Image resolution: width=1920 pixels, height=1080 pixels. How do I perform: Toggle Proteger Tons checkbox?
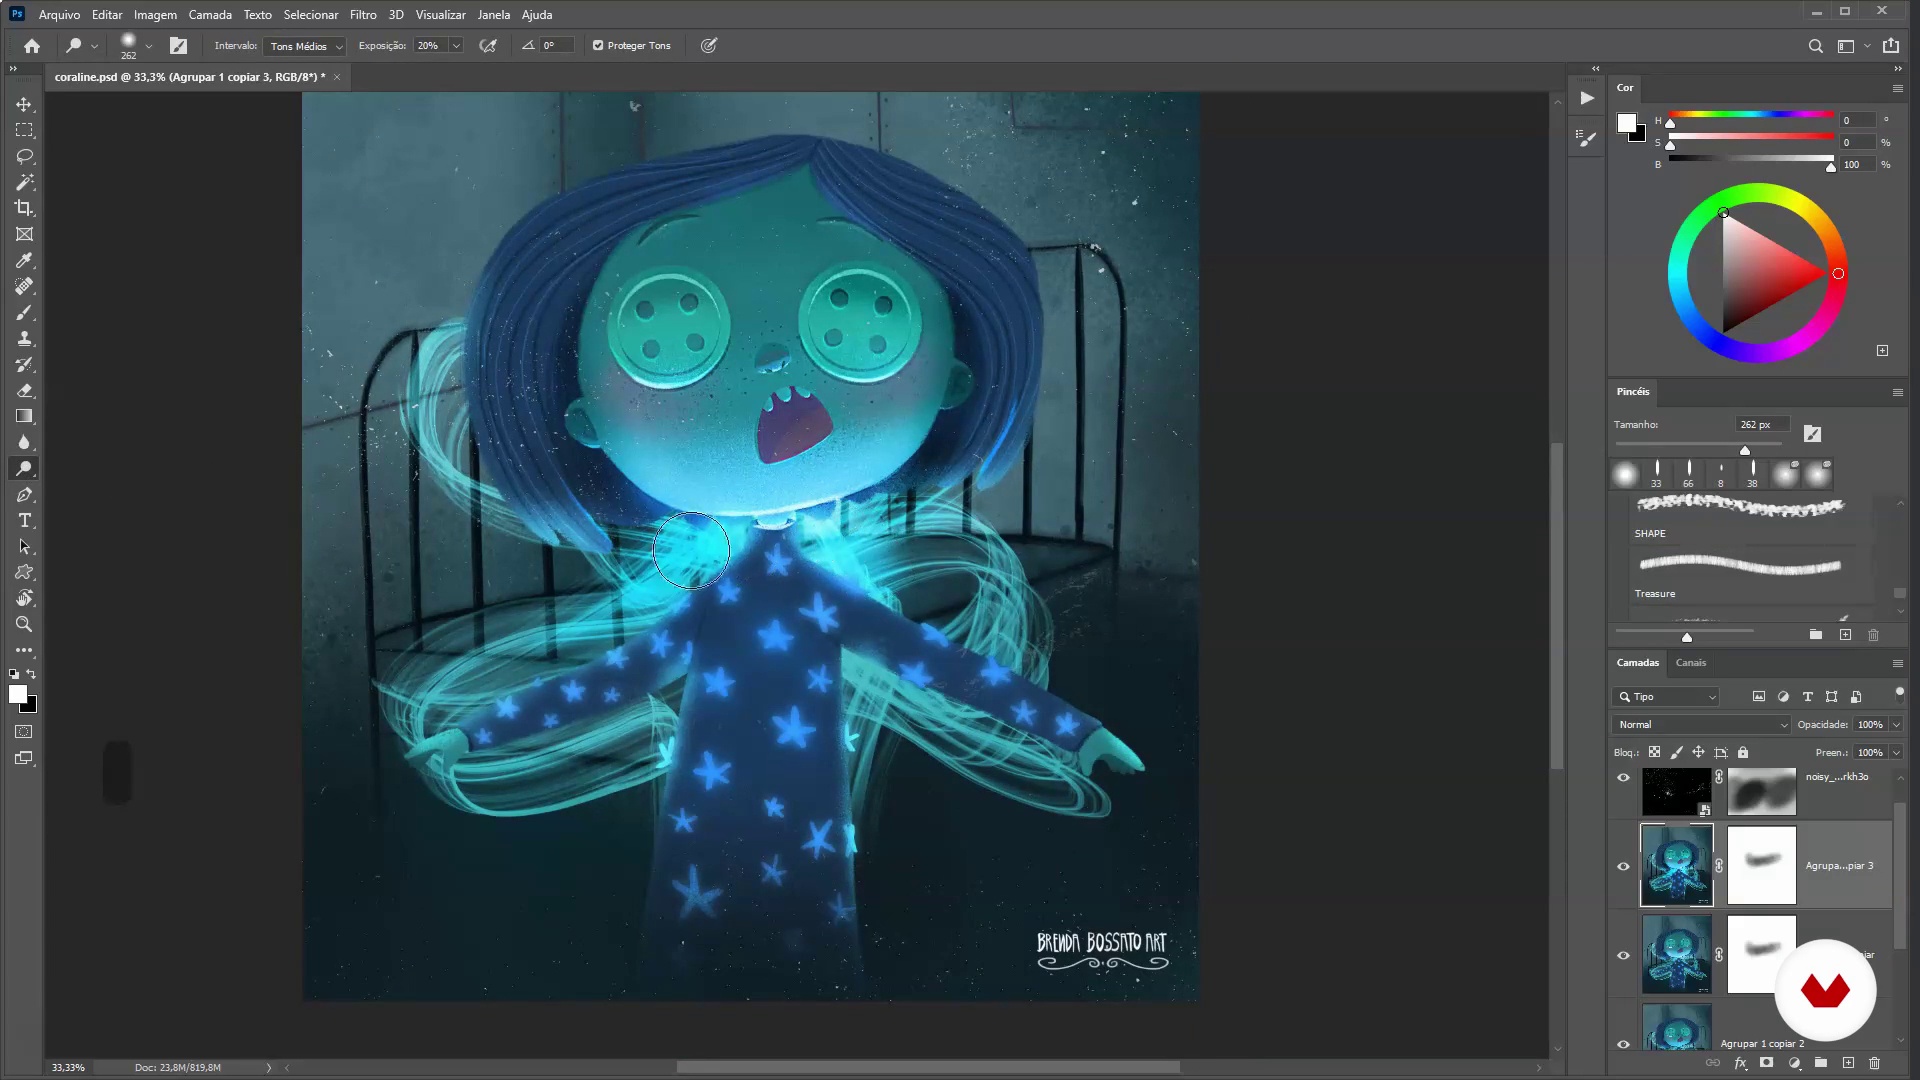click(598, 46)
